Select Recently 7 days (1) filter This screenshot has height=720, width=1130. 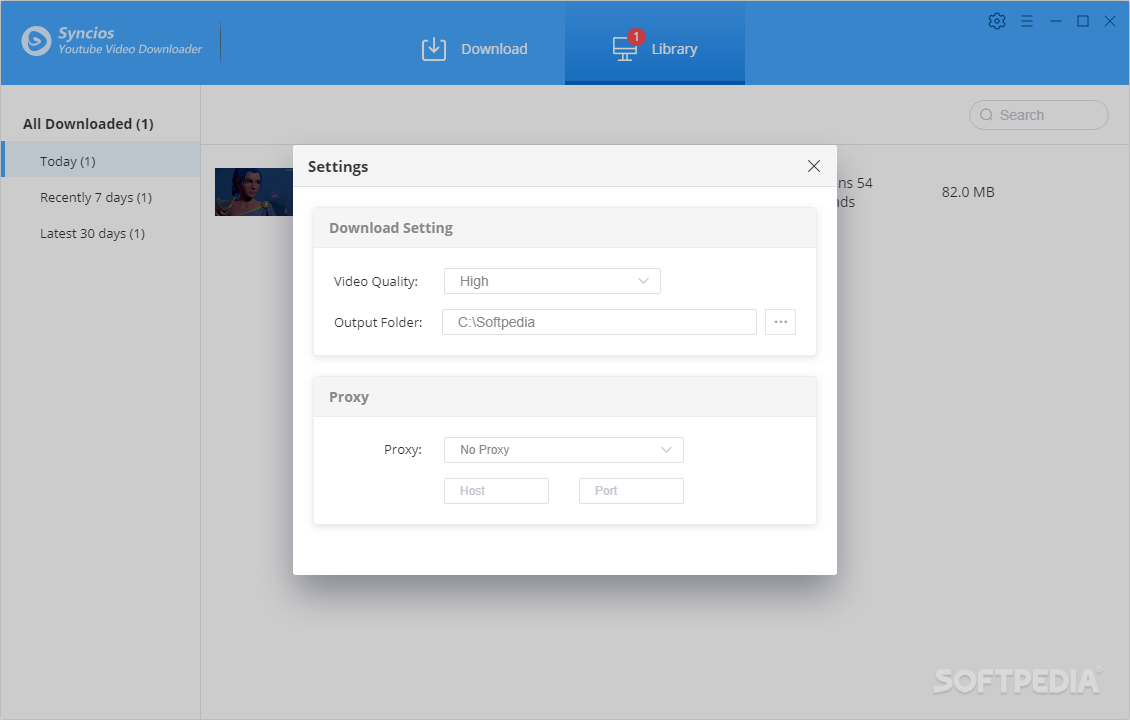96,197
